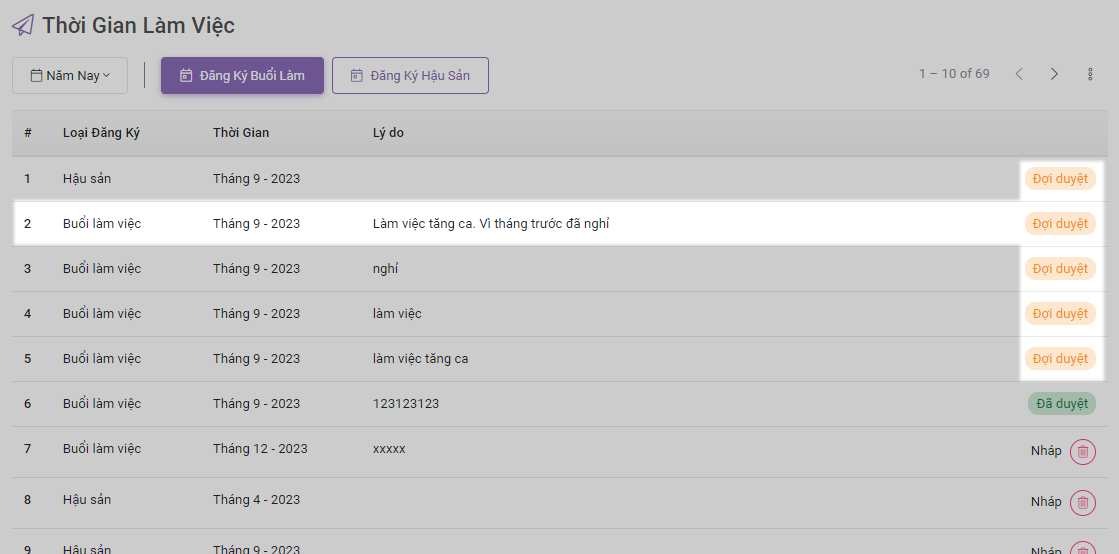Delete the draft row for Tháng 12 - 2023
The image size is (1119, 554).
[x=1082, y=452]
